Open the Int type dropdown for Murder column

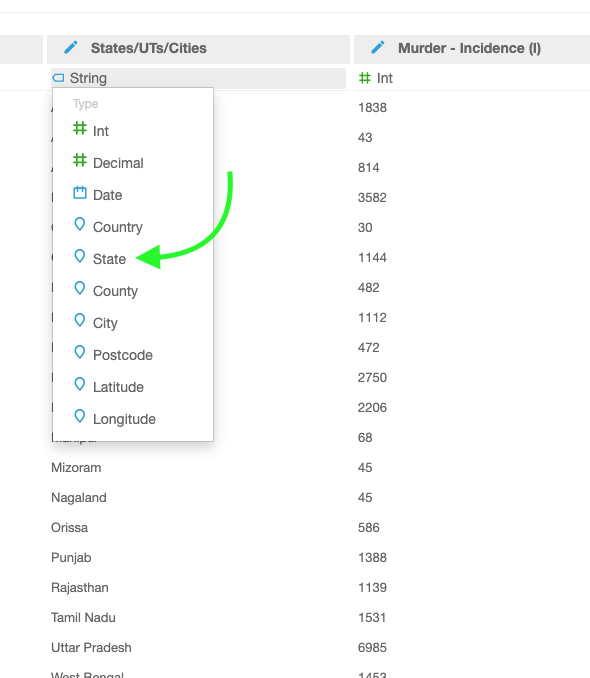[472, 78]
